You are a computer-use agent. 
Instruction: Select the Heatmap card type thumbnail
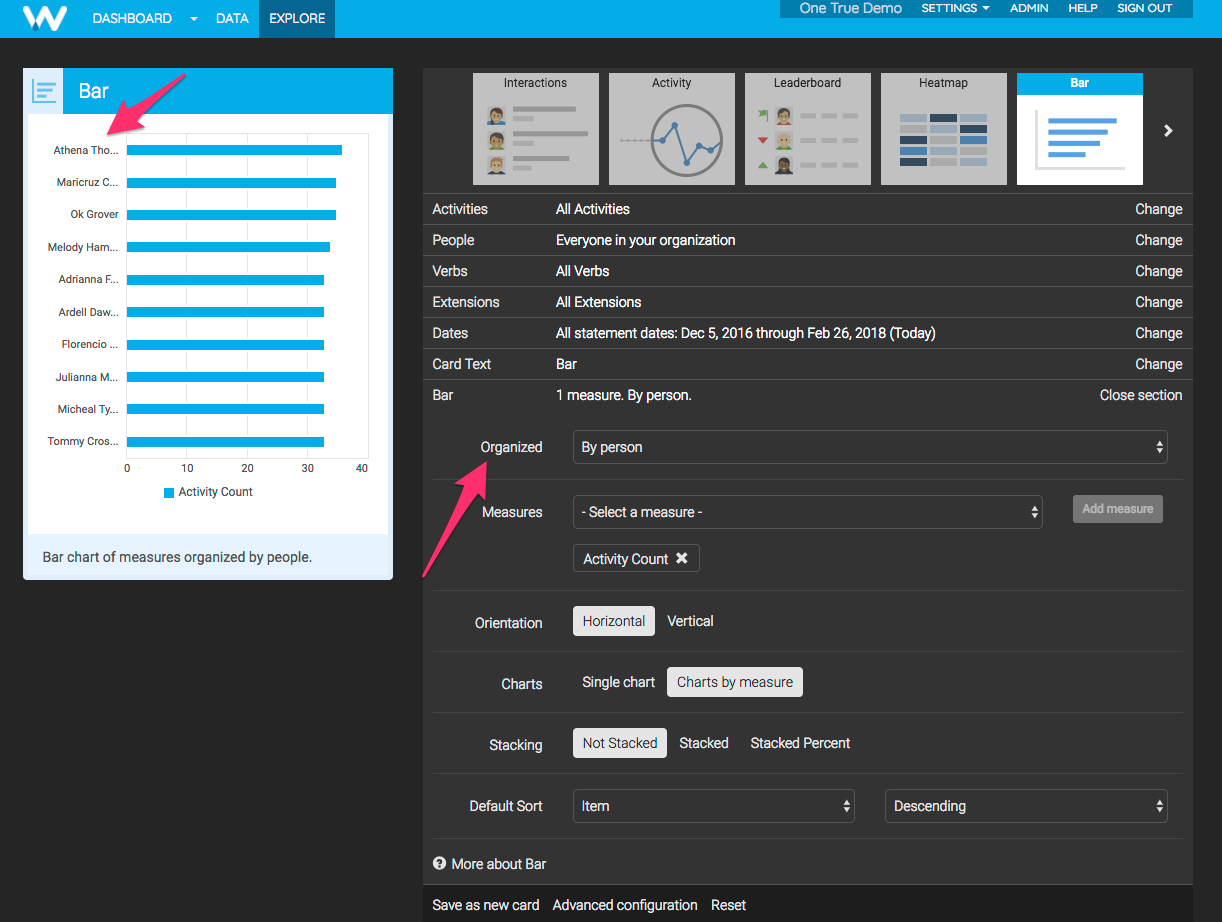[x=943, y=129]
